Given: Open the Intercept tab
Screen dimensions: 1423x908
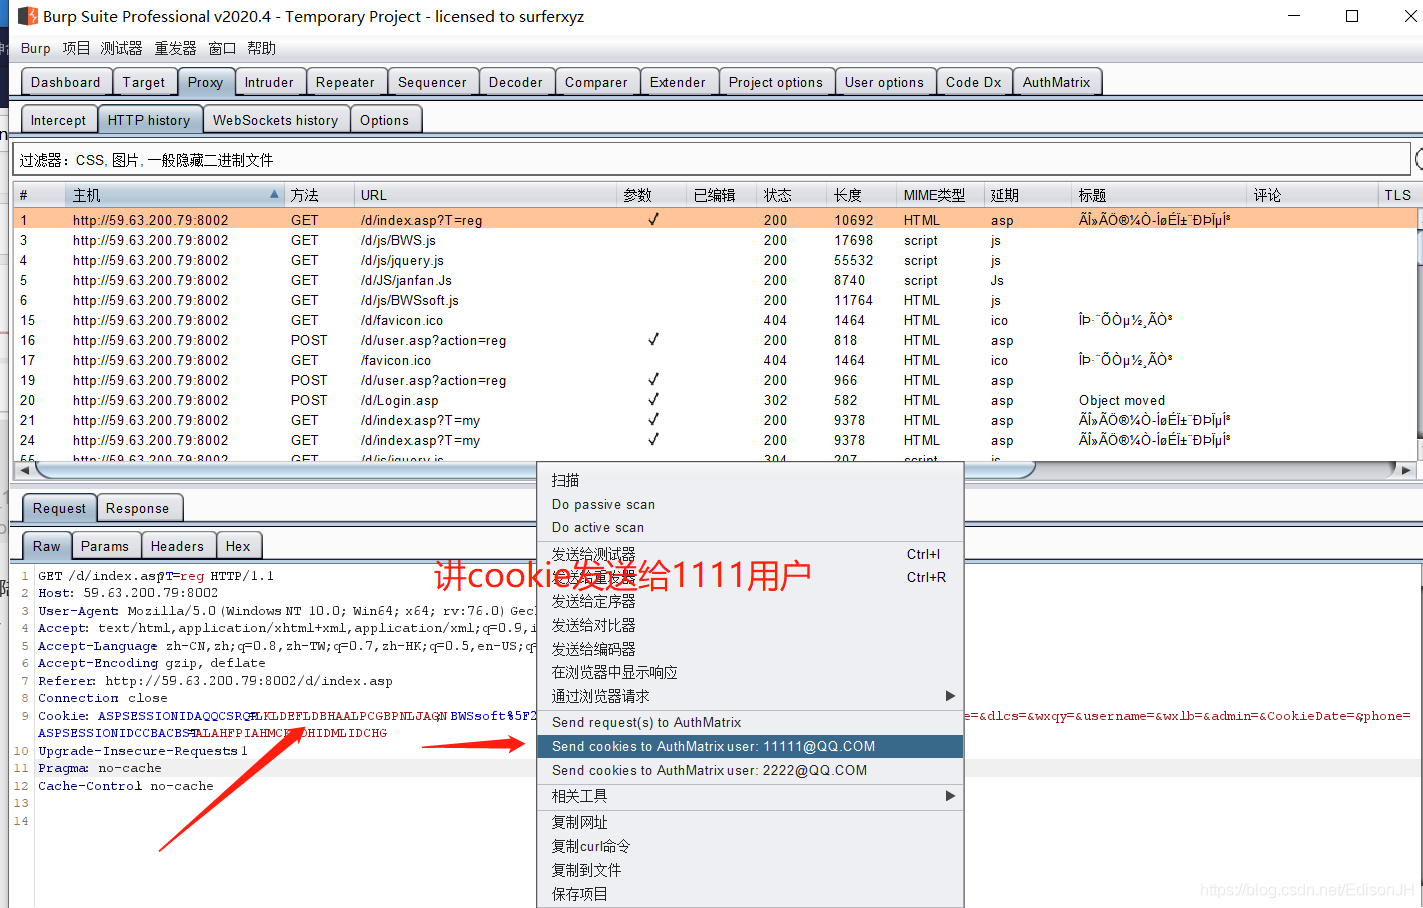Looking at the screenshot, I should [x=58, y=119].
